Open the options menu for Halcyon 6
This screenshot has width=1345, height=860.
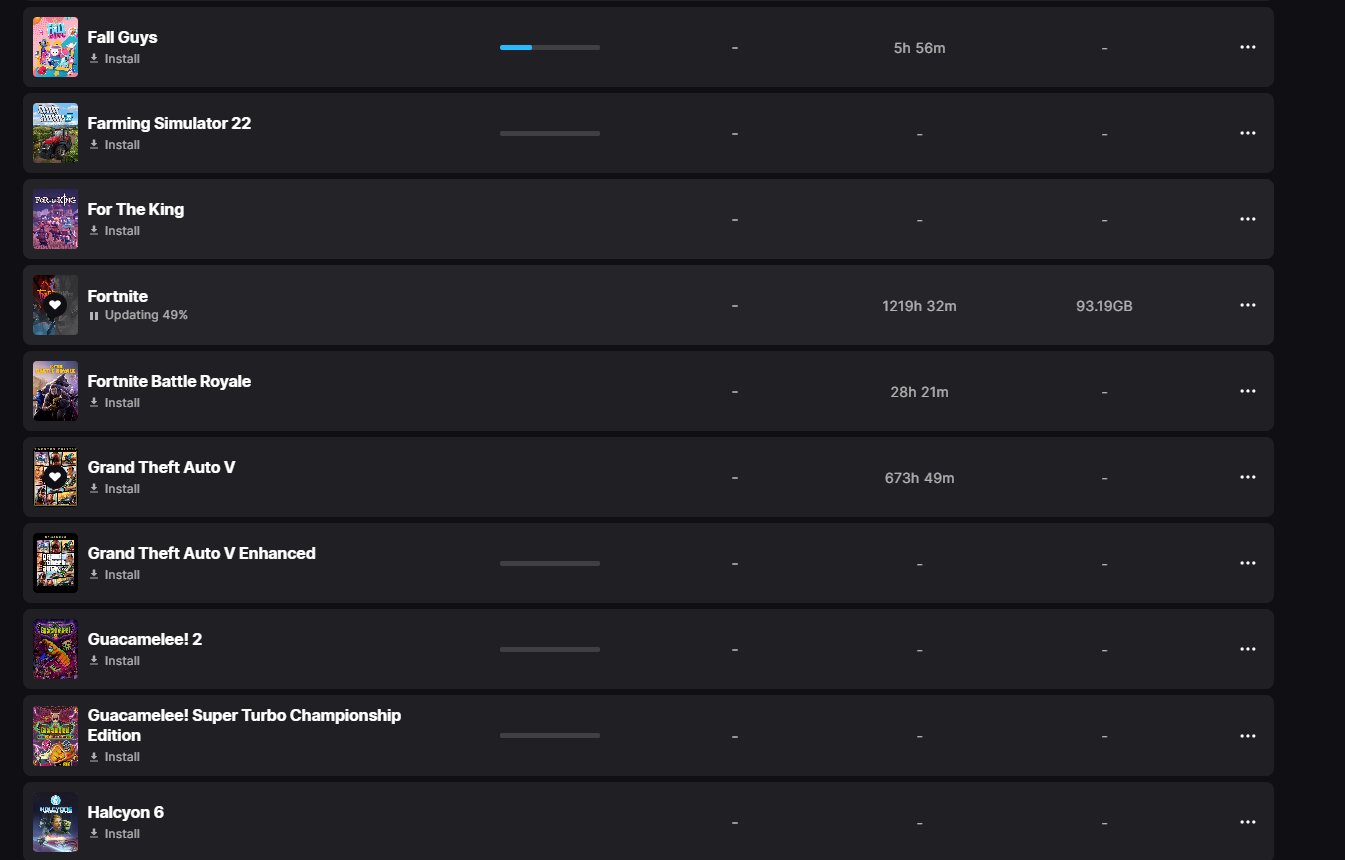pos(1247,822)
